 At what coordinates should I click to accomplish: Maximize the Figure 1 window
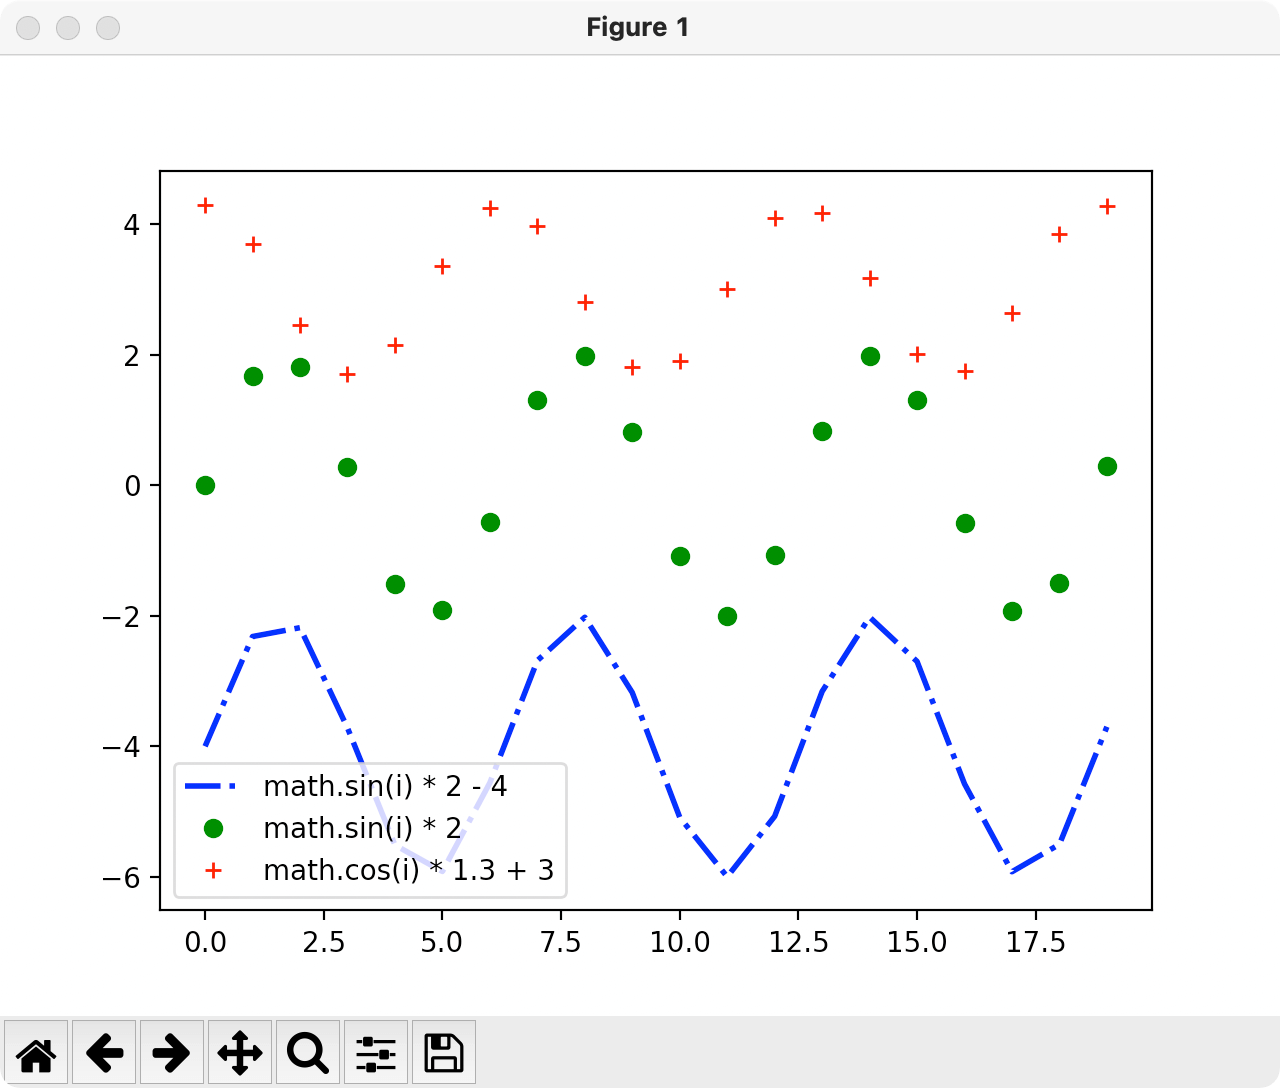tap(108, 28)
